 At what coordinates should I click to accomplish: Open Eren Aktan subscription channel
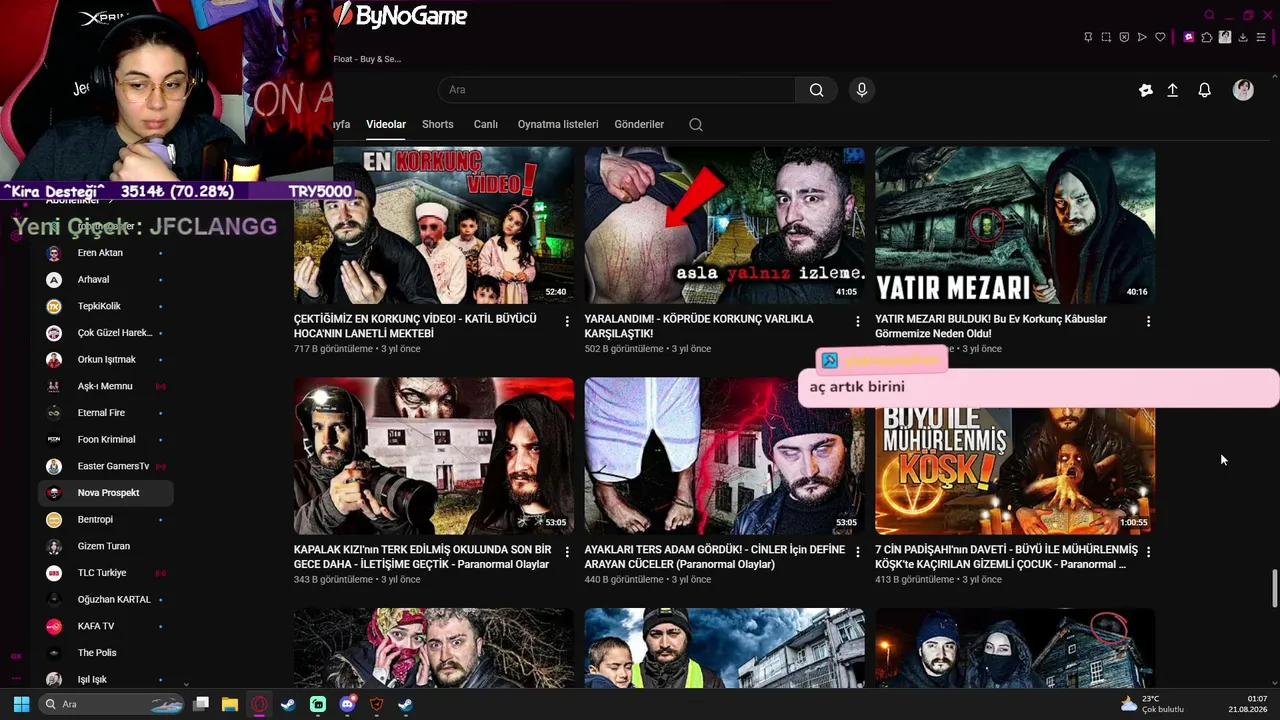(106, 253)
